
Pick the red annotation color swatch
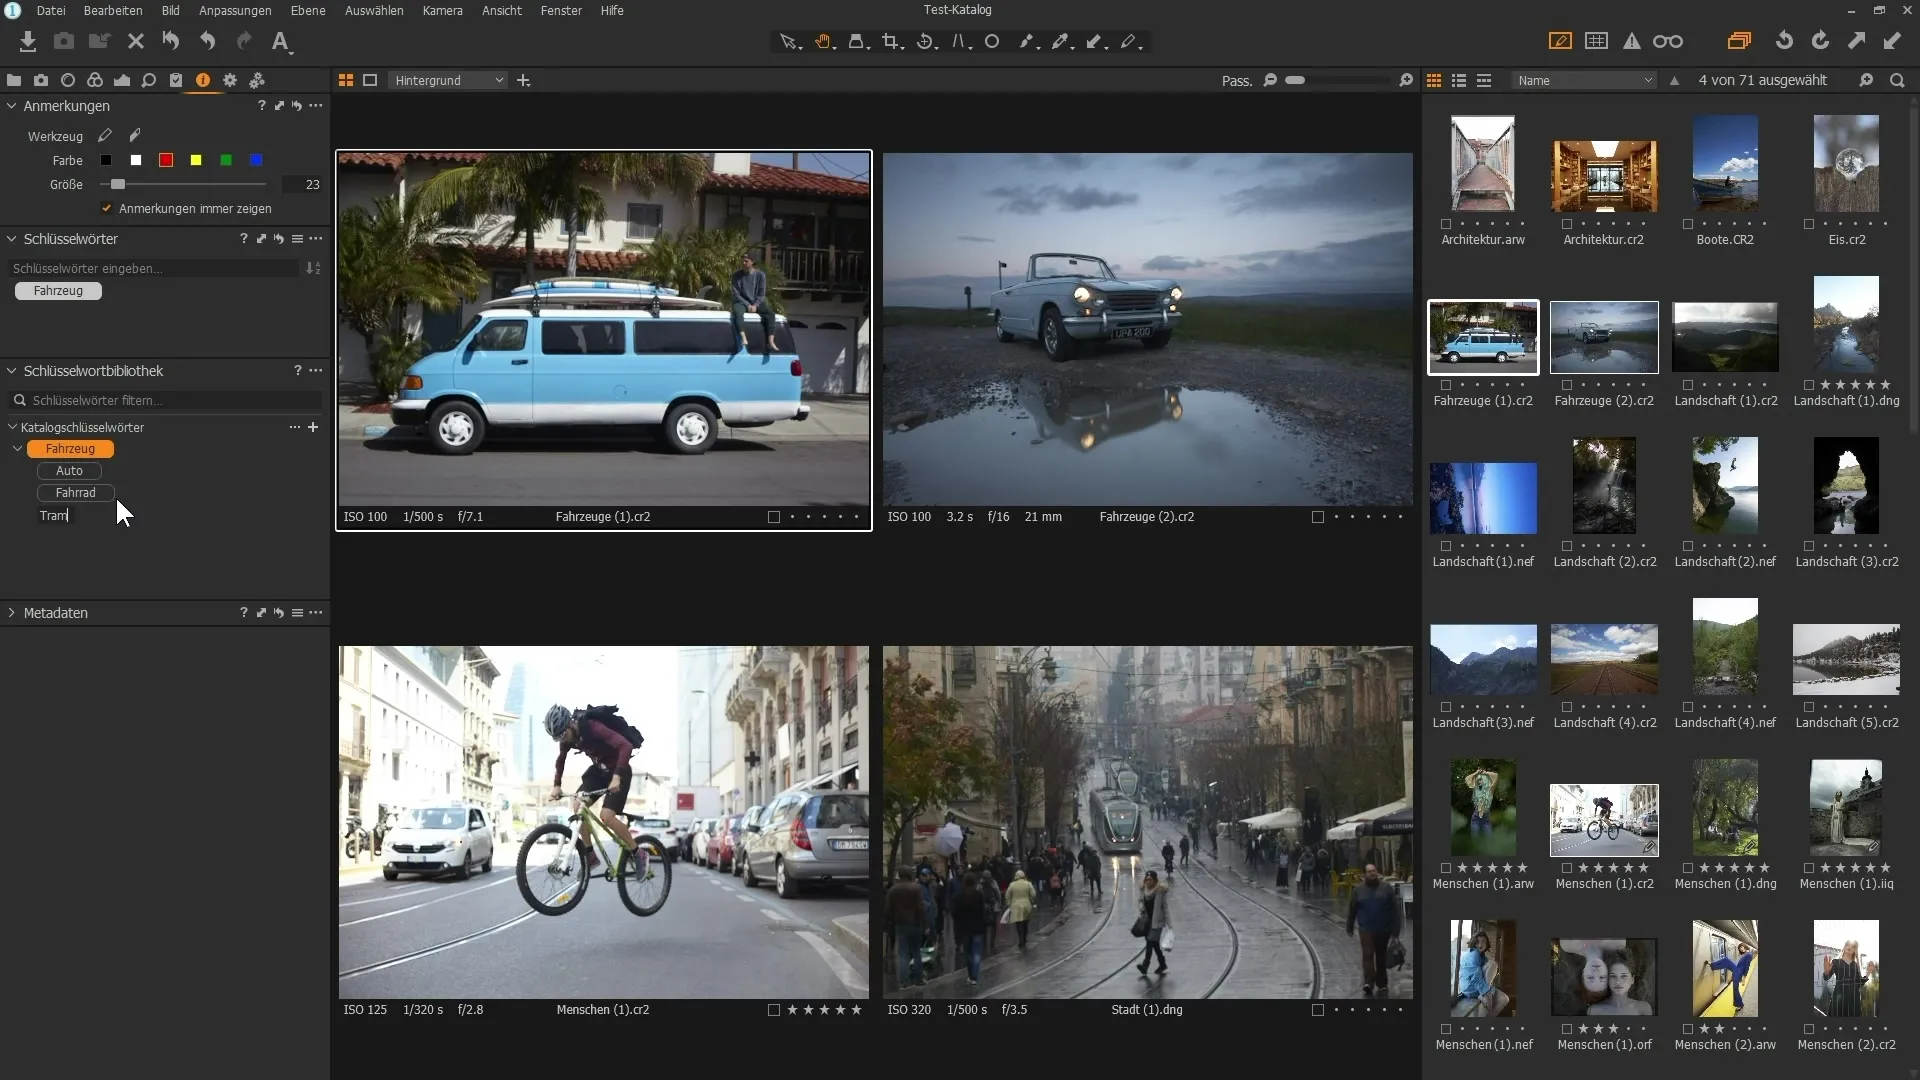click(x=166, y=160)
